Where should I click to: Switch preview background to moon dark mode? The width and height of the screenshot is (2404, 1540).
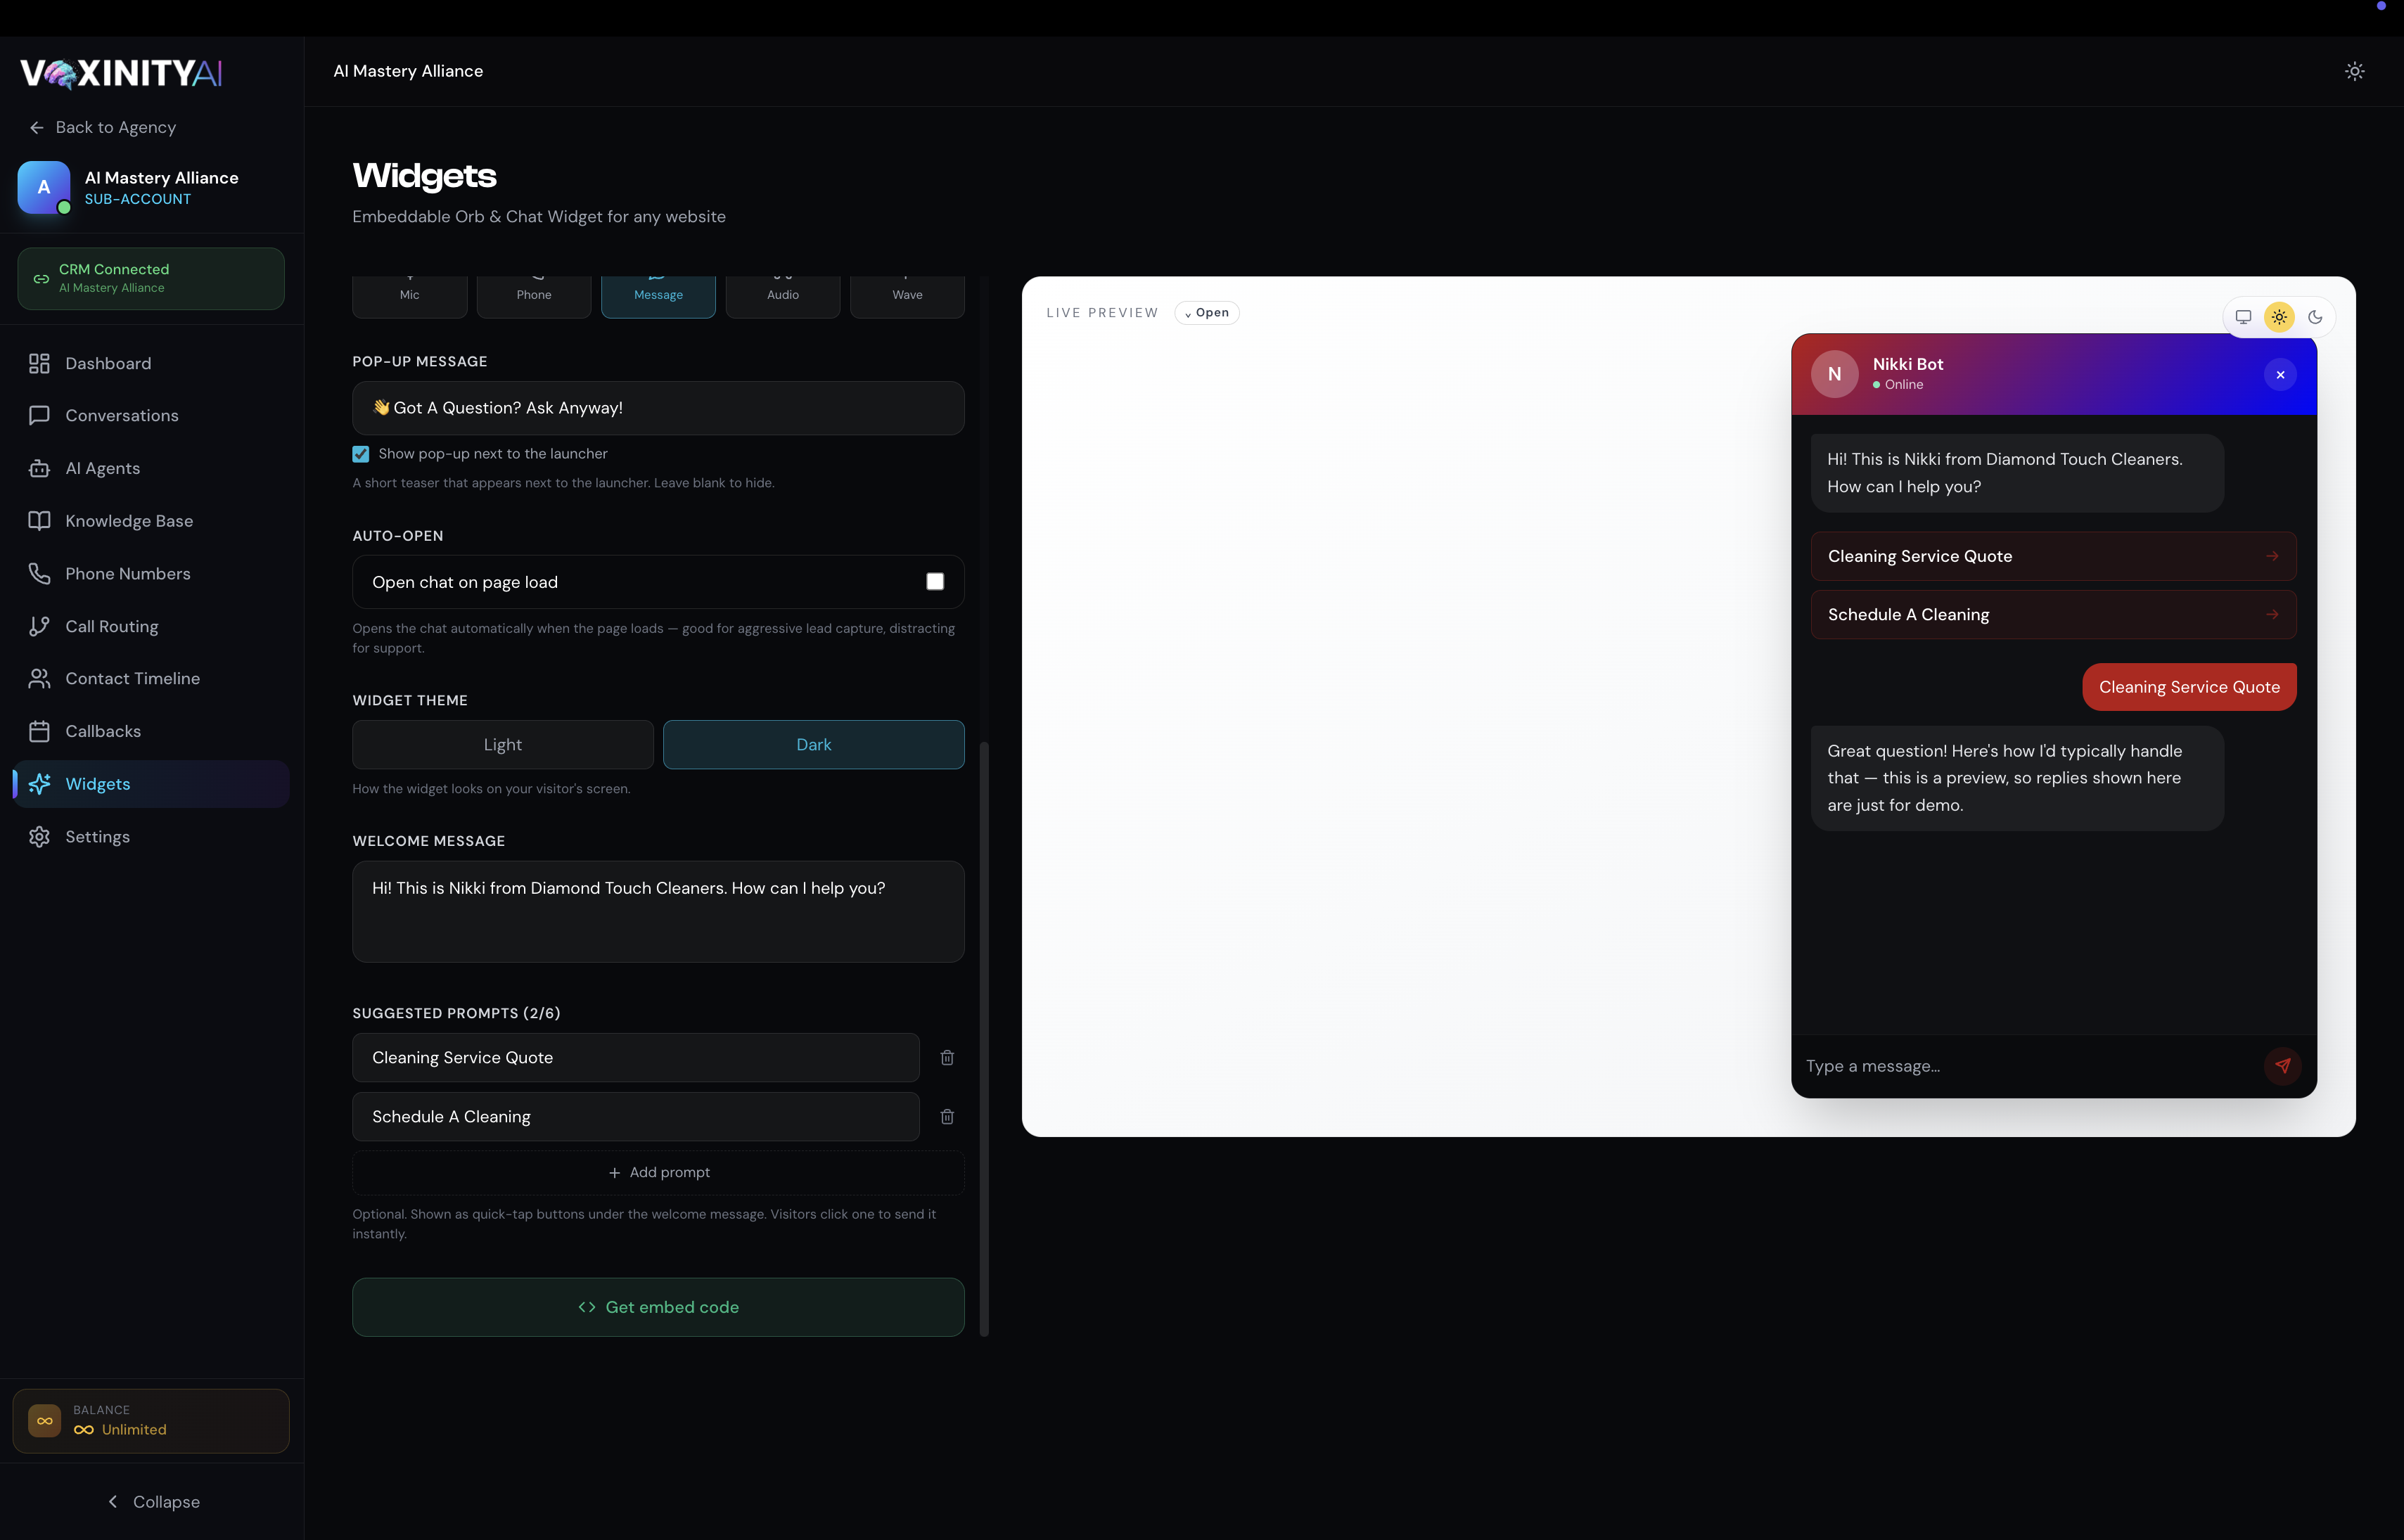click(x=2315, y=317)
